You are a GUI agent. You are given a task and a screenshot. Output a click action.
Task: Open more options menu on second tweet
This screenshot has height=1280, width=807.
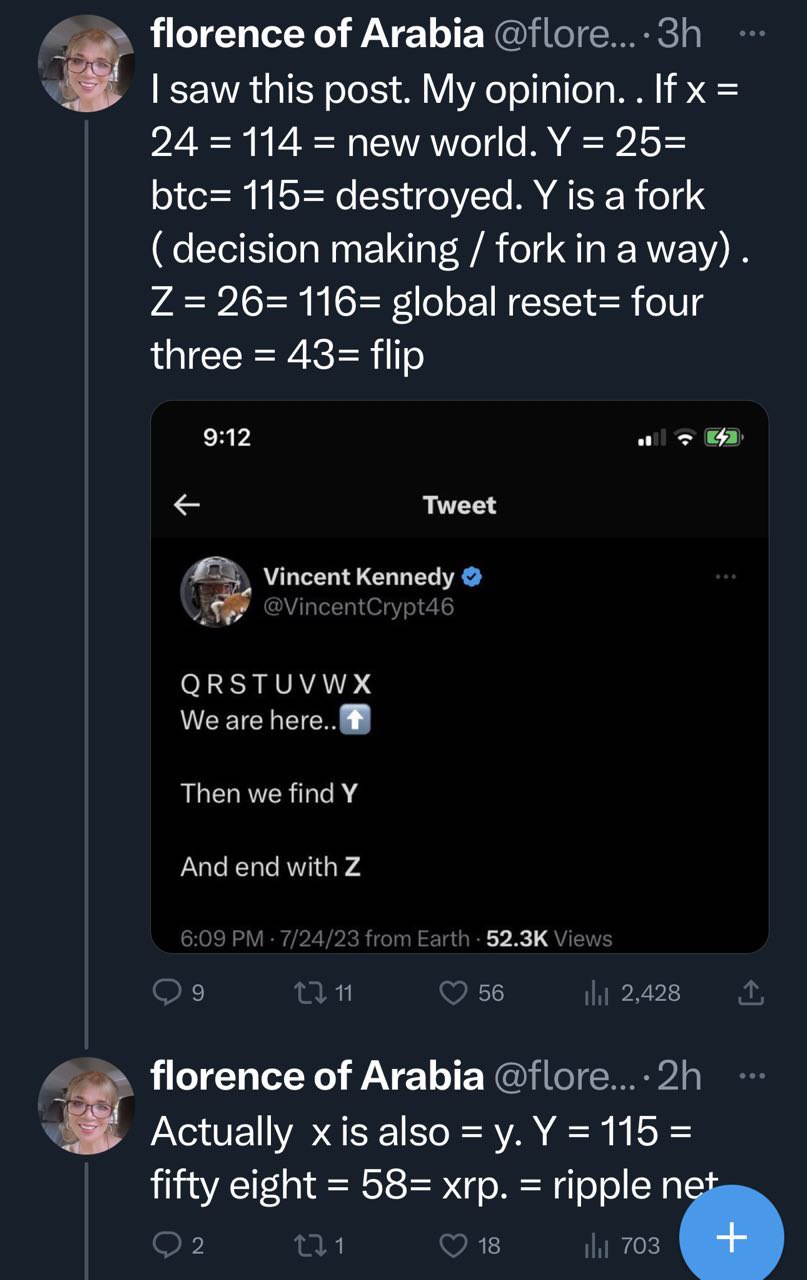[x=750, y=1076]
